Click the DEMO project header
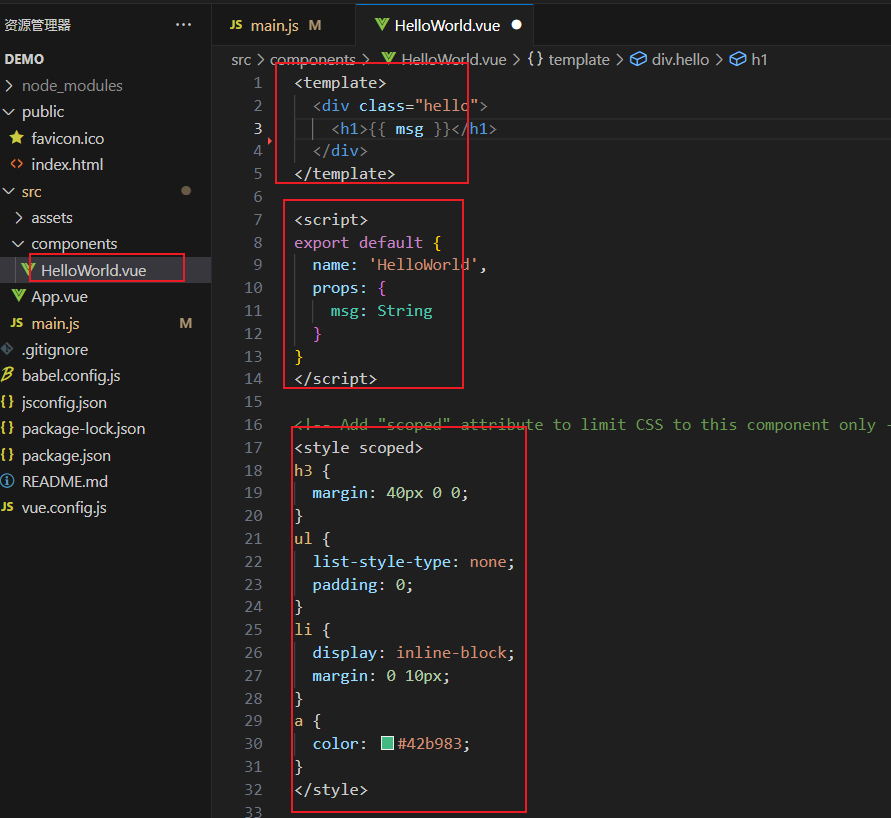 pos(24,59)
